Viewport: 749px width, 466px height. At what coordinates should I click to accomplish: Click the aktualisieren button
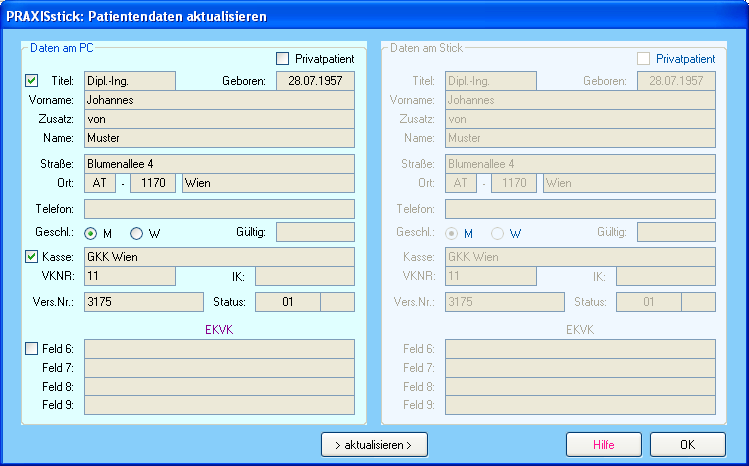(374, 445)
